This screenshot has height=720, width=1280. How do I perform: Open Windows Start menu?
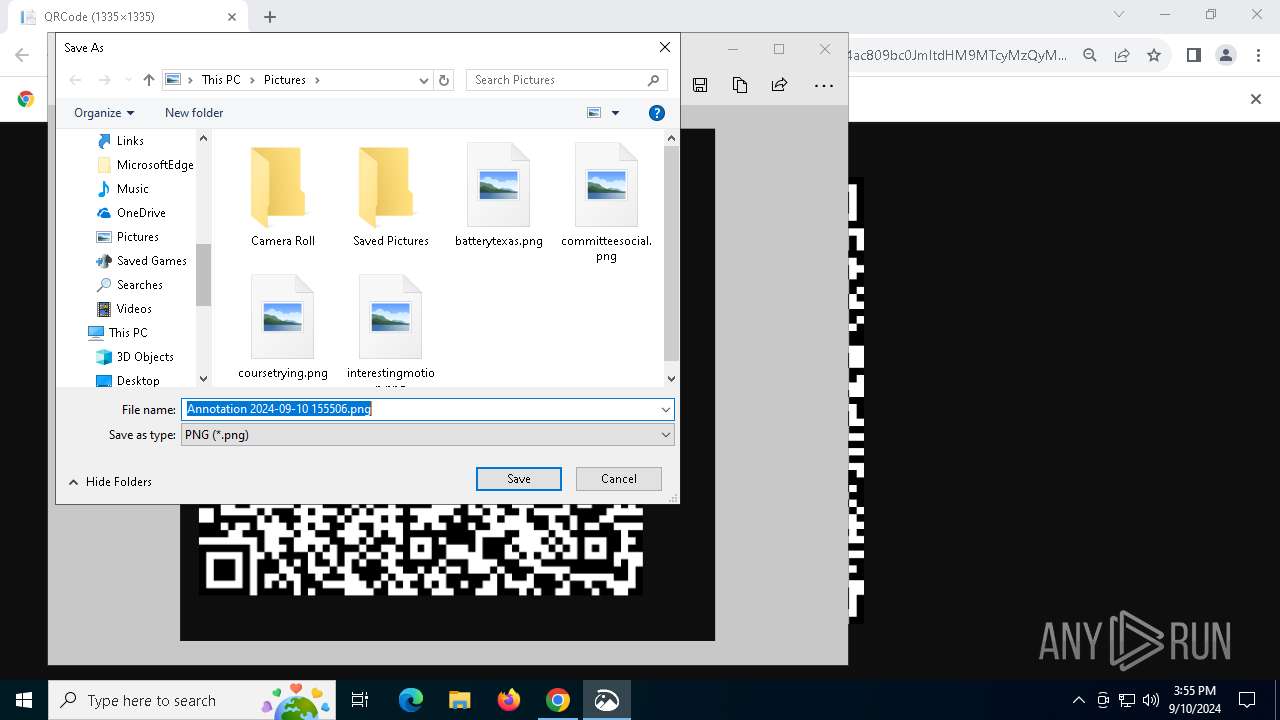[x=24, y=700]
